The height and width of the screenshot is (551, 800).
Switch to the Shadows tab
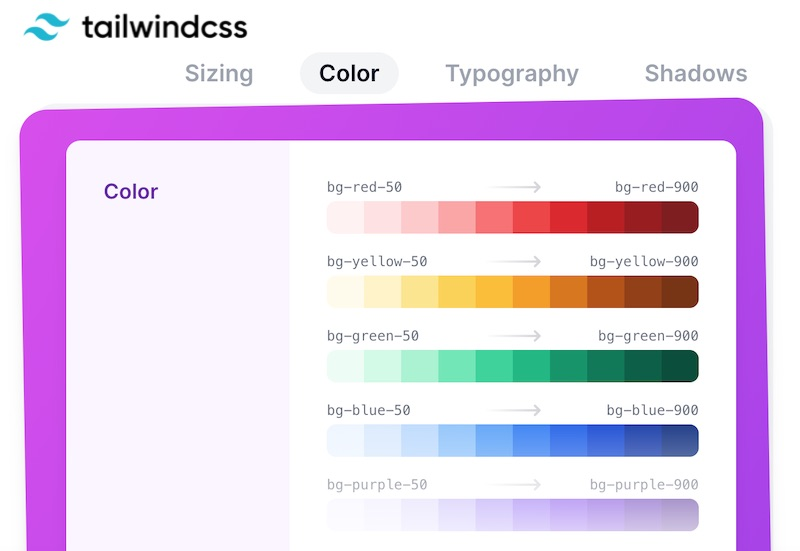[696, 74]
